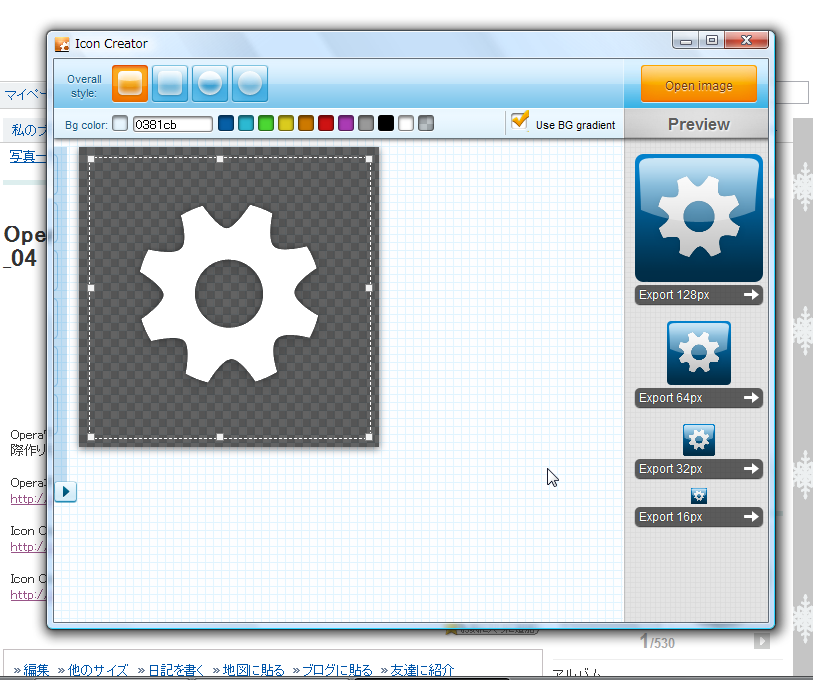Pick the red background color swatch
The width and height of the screenshot is (813, 680).
tap(326, 123)
